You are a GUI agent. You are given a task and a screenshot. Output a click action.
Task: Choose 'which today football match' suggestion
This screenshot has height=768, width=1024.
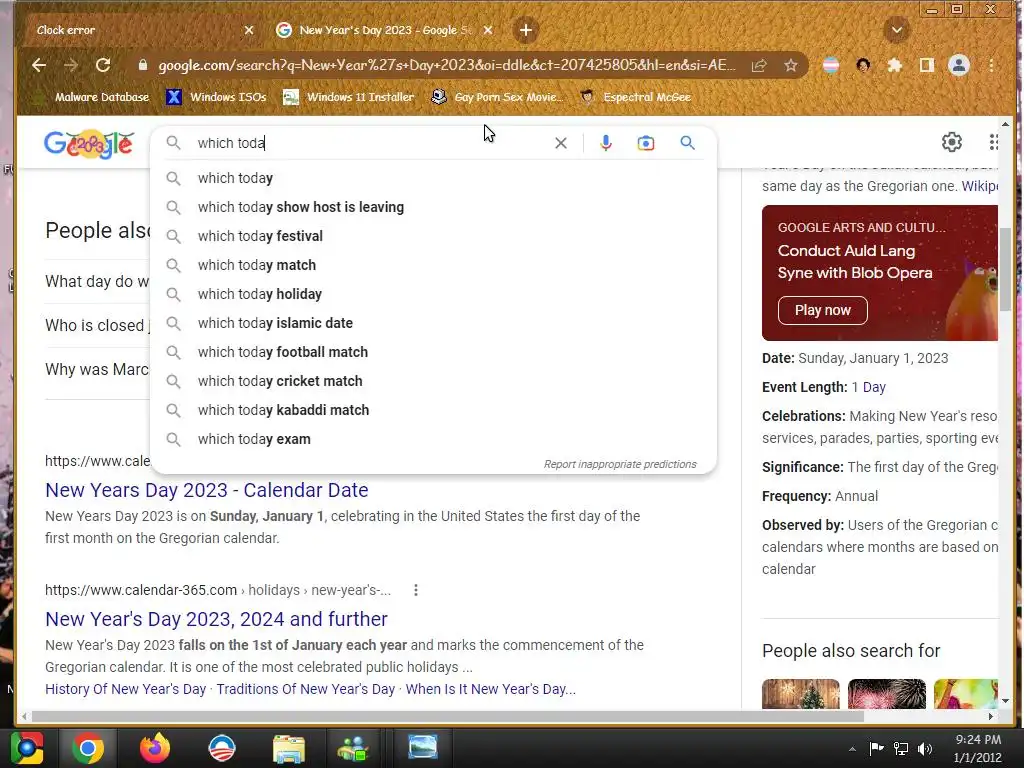coord(434,352)
